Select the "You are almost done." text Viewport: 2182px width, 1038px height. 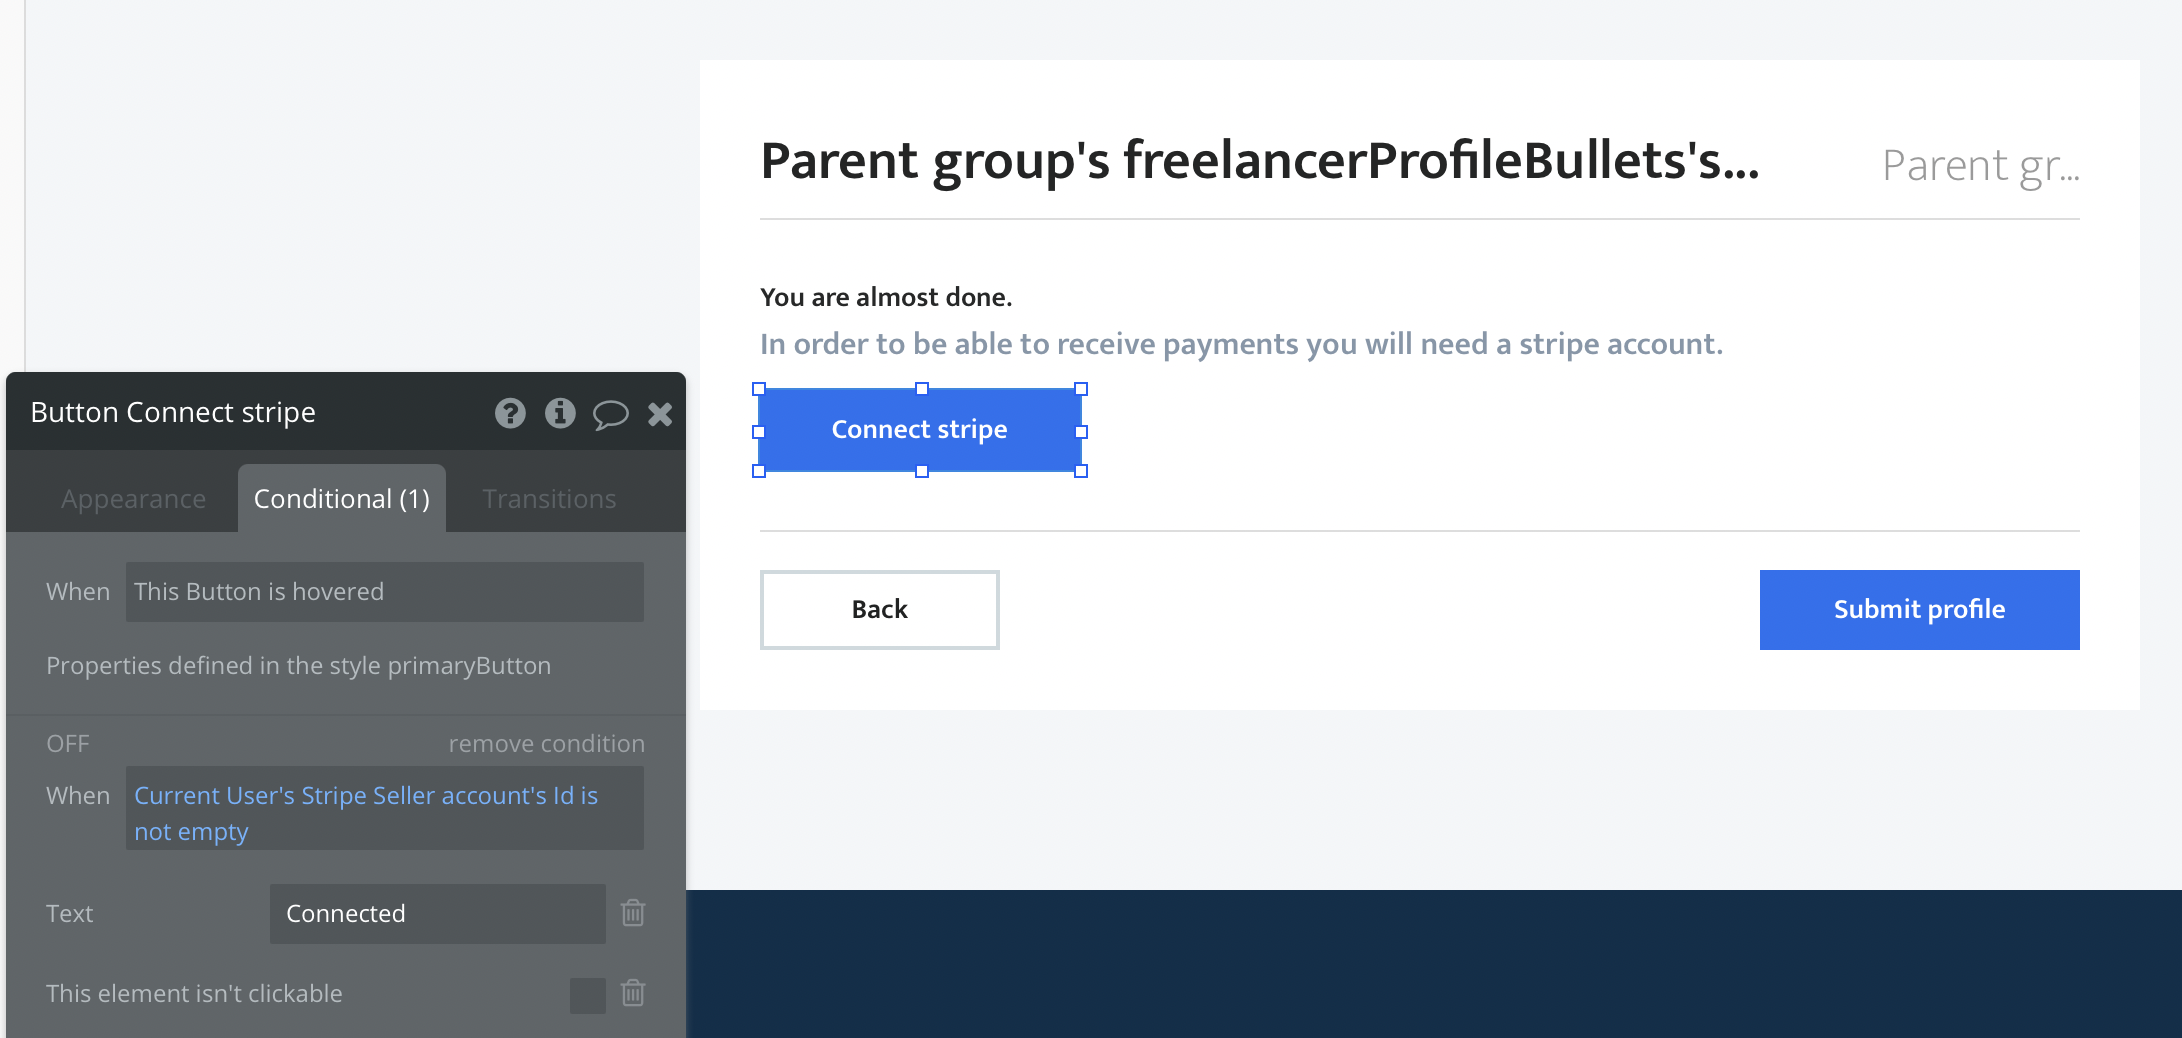(x=886, y=297)
